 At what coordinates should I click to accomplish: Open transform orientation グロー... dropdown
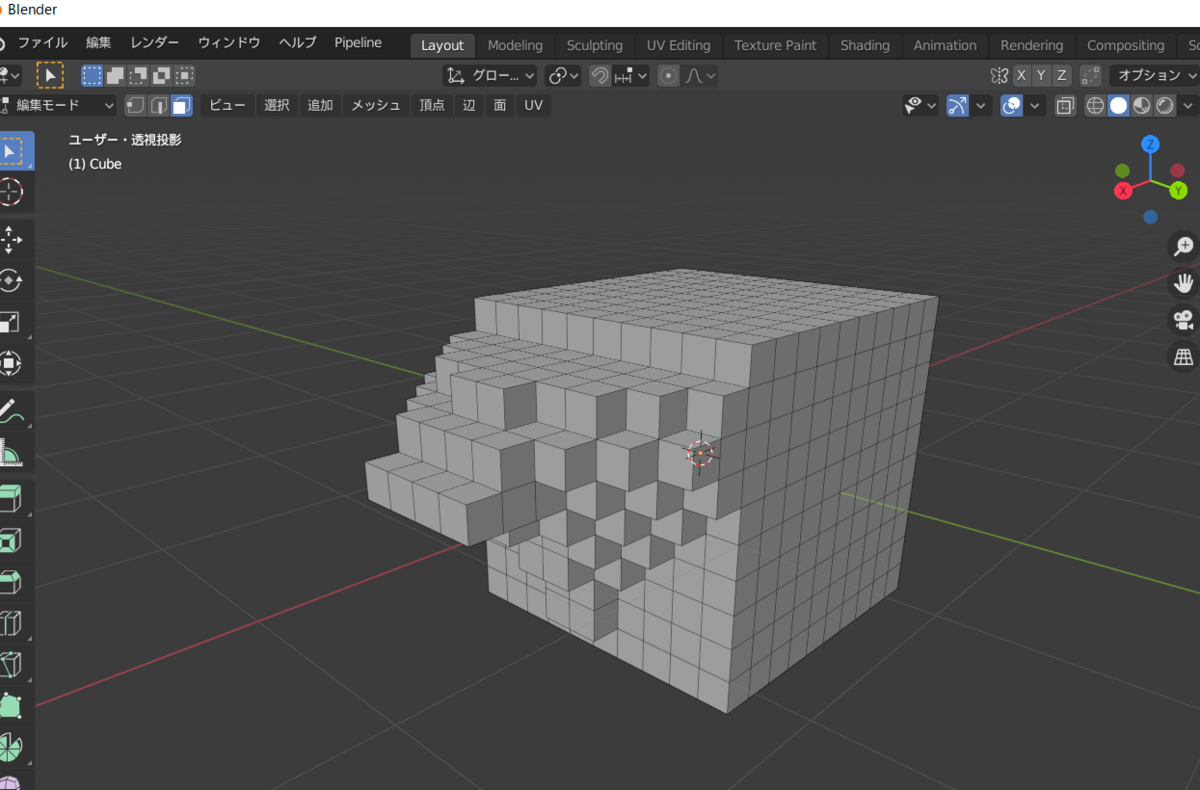point(490,75)
